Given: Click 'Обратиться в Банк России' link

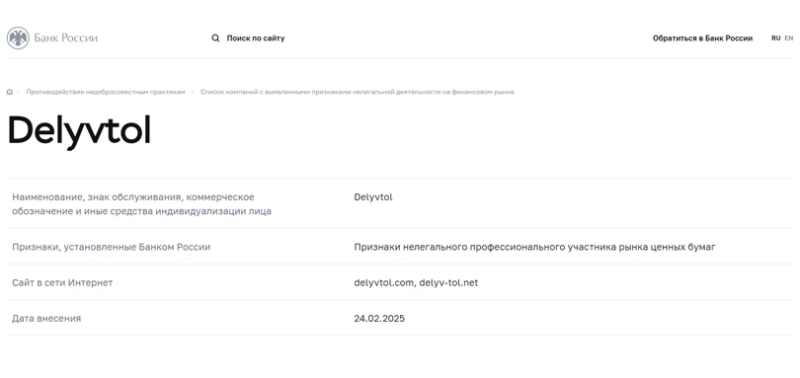Looking at the screenshot, I should point(703,38).
